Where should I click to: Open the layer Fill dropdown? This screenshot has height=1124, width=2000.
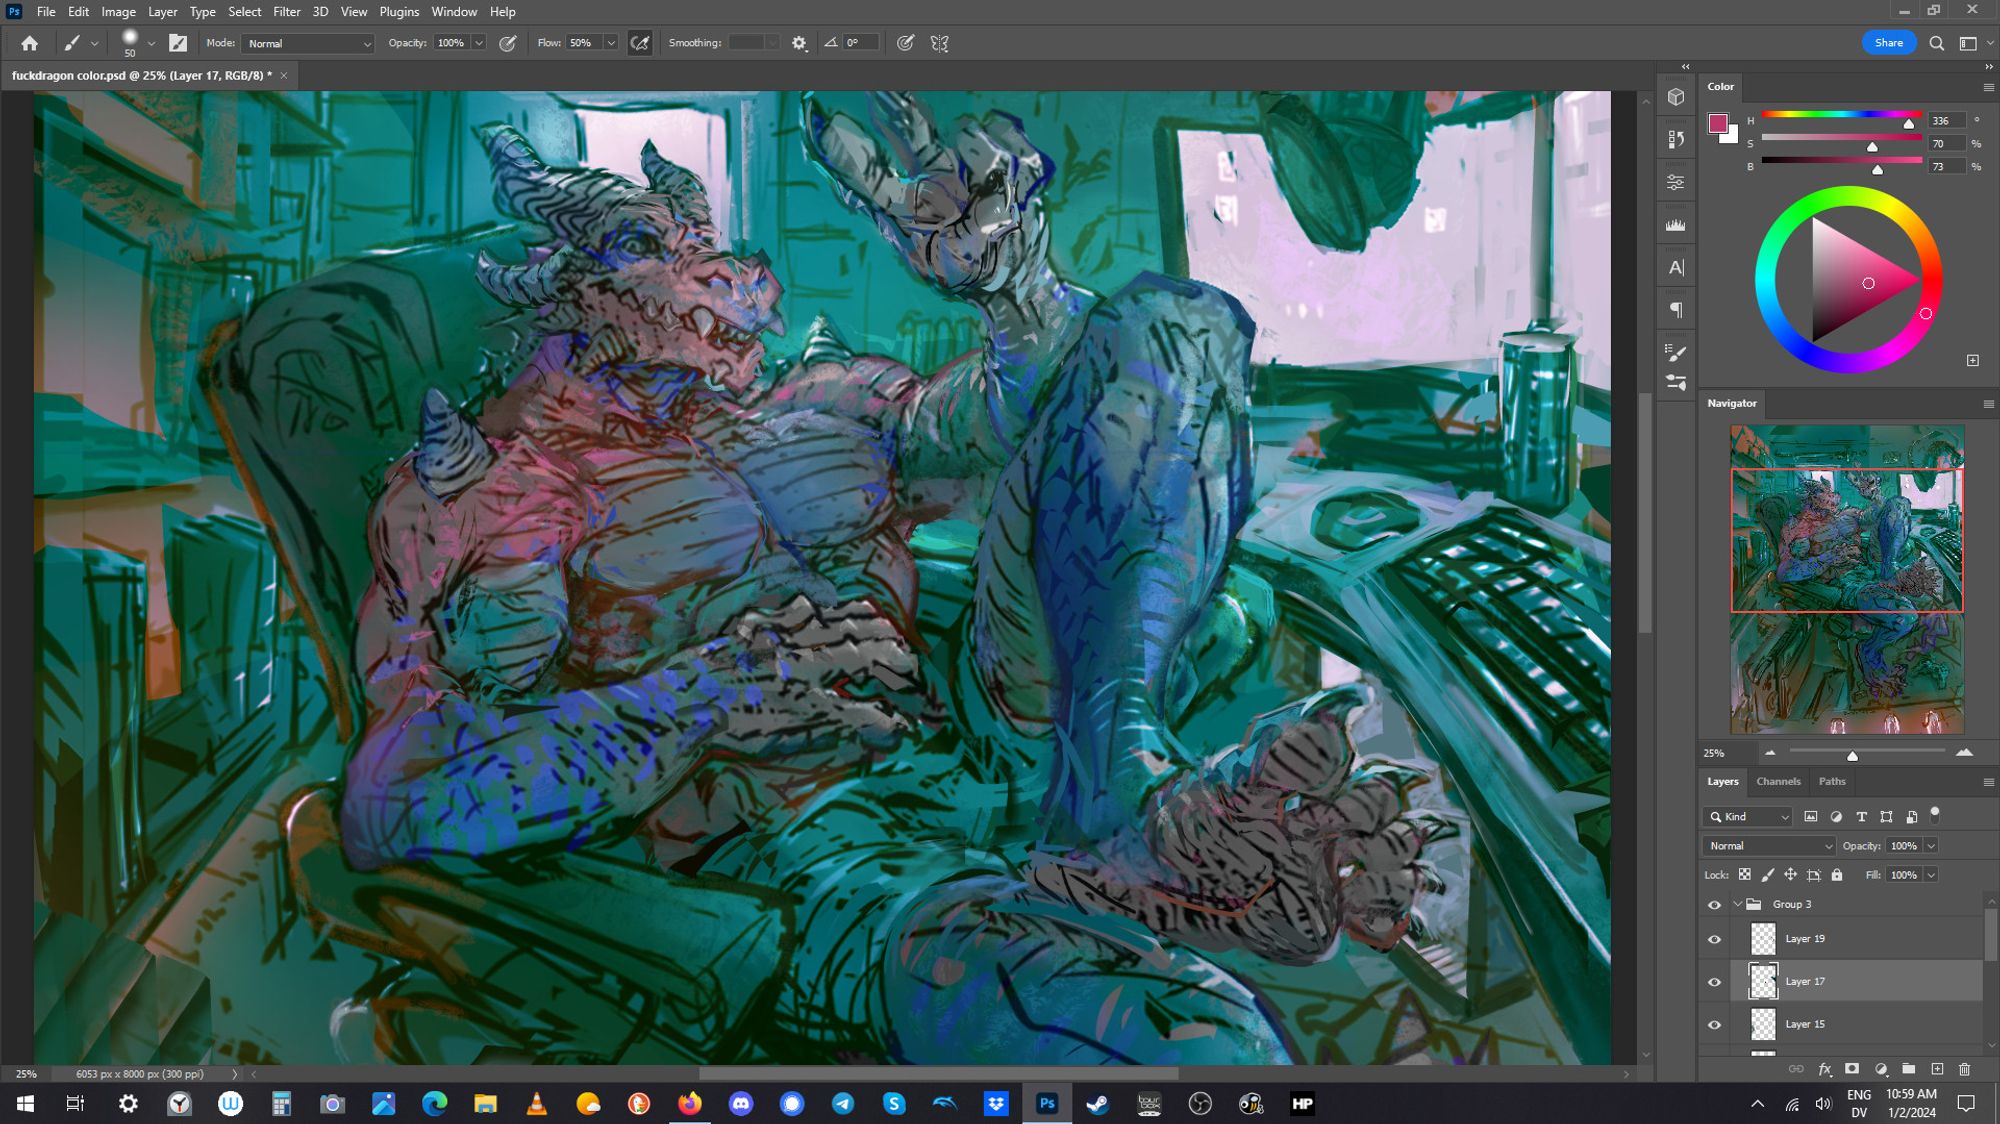[x=1931, y=875]
